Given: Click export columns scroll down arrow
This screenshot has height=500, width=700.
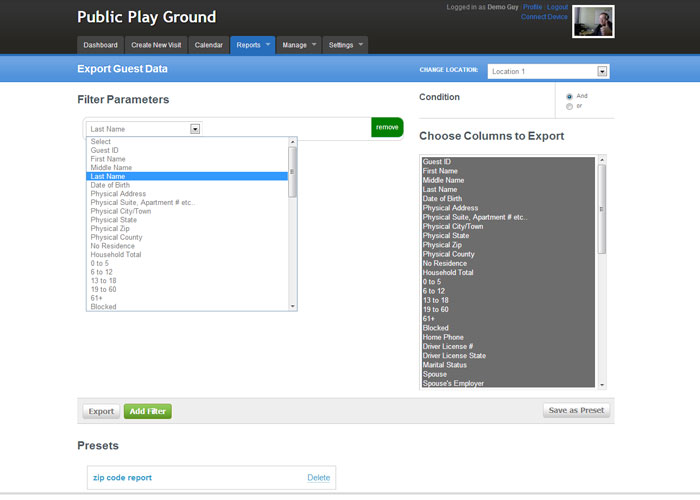Looking at the screenshot, I should (x=602, y=385).
